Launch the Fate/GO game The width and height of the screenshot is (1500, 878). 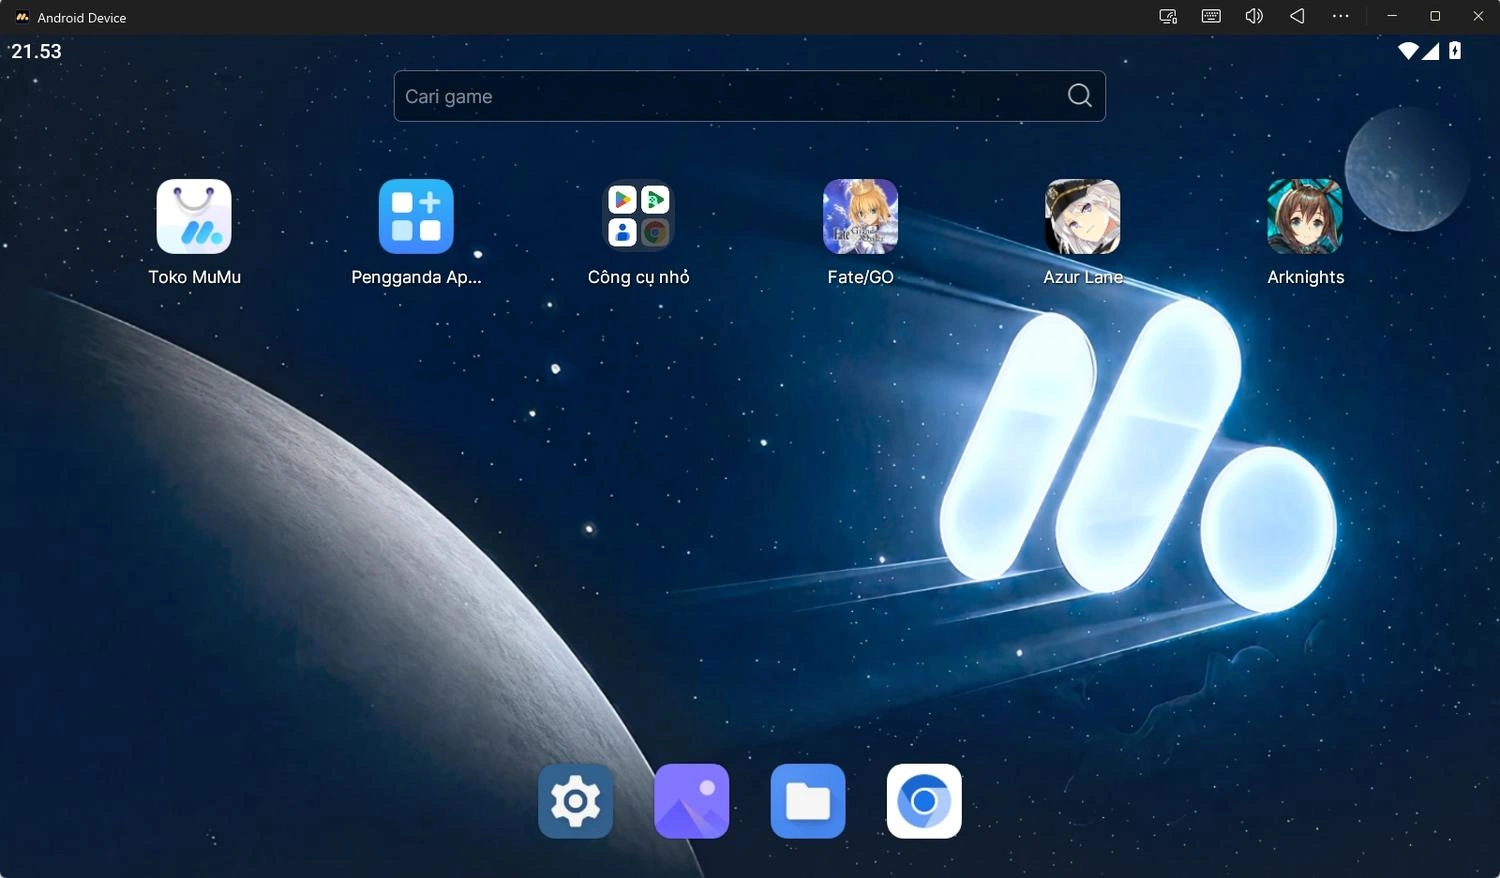[x=860, y=216]
